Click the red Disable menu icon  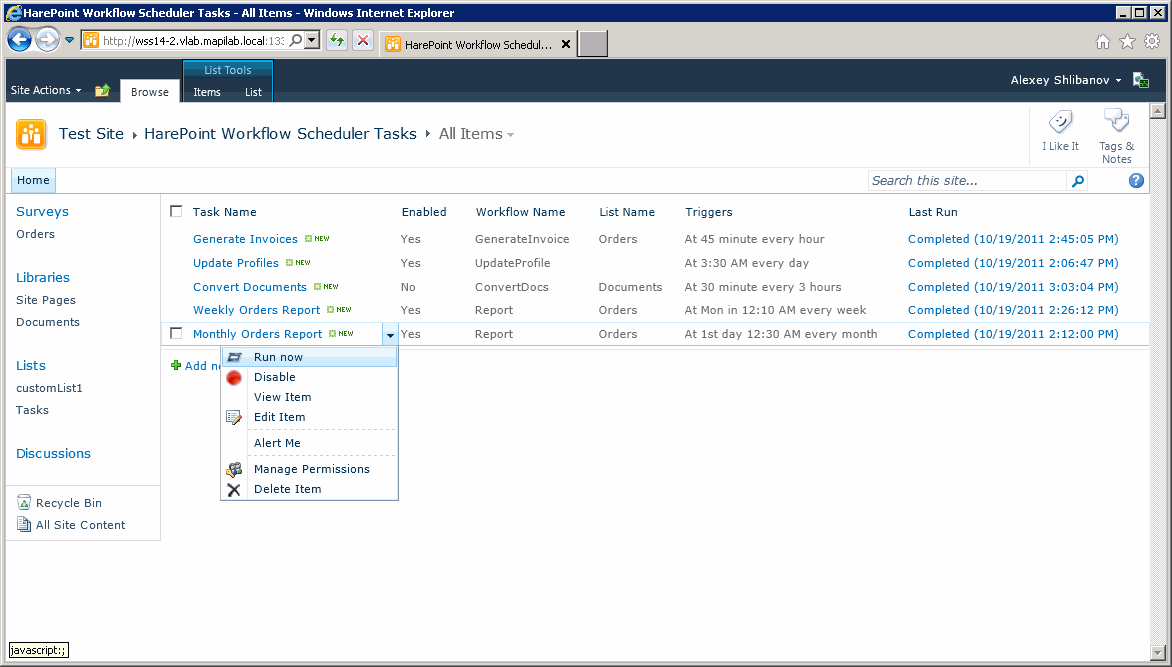click(x=234, y=378)
